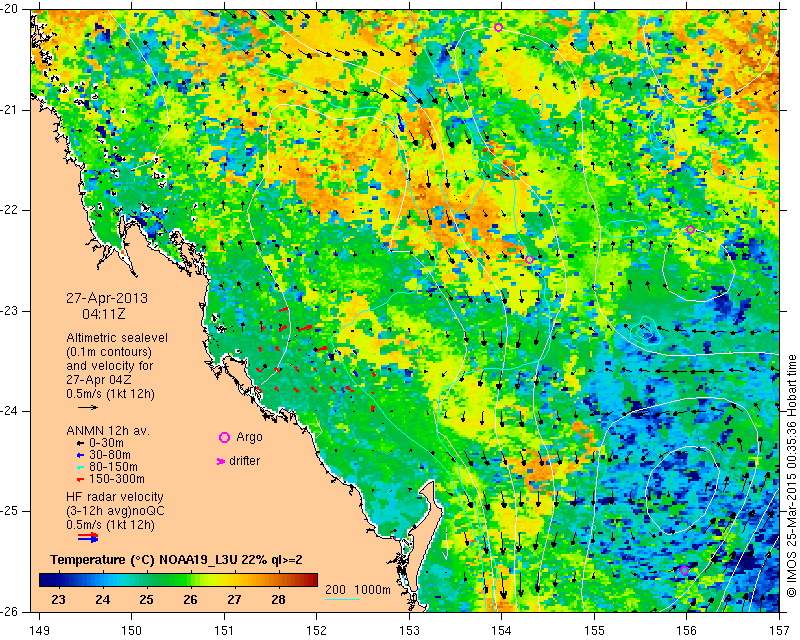Image resolution: width=800 pixels, height=640 pixels.
Task: Click longitude axis label 152
Action: [x=317, y=631]
